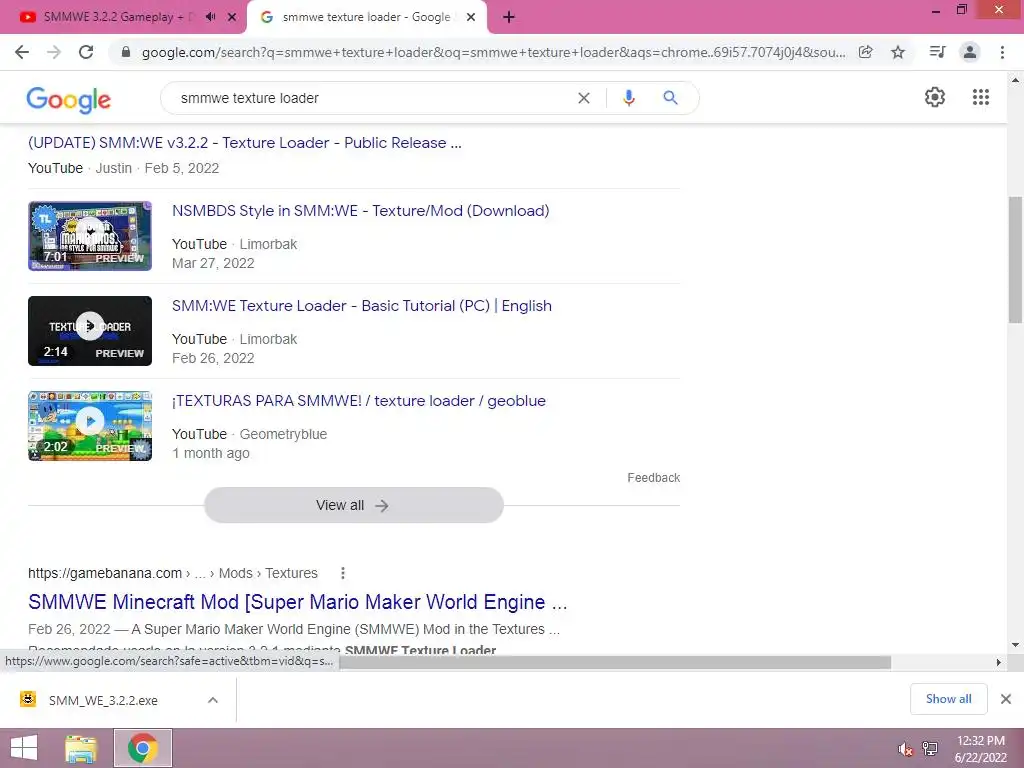The height and width of the screenshot is (768, 1024).
Task: Click Chrome icon in taskbar
Action: pos(143,748)
